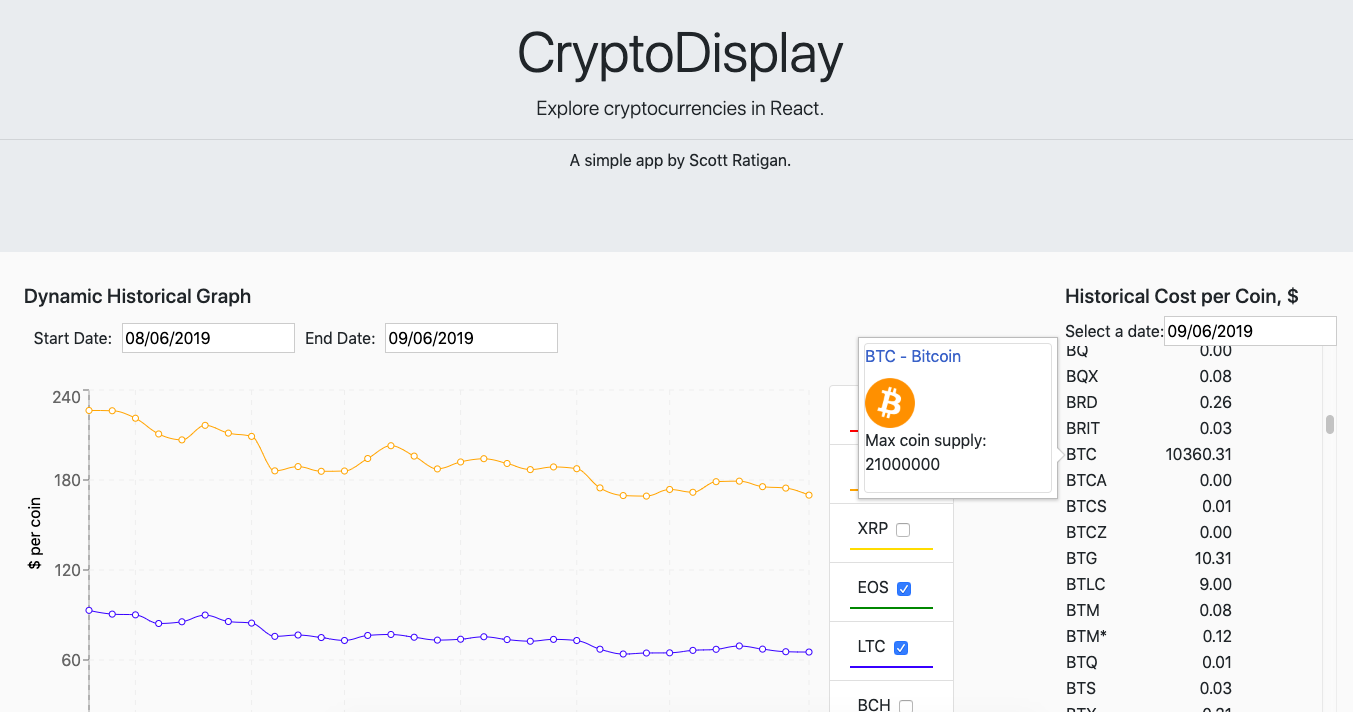Focus the Select a date field

tap(1250, 331)
